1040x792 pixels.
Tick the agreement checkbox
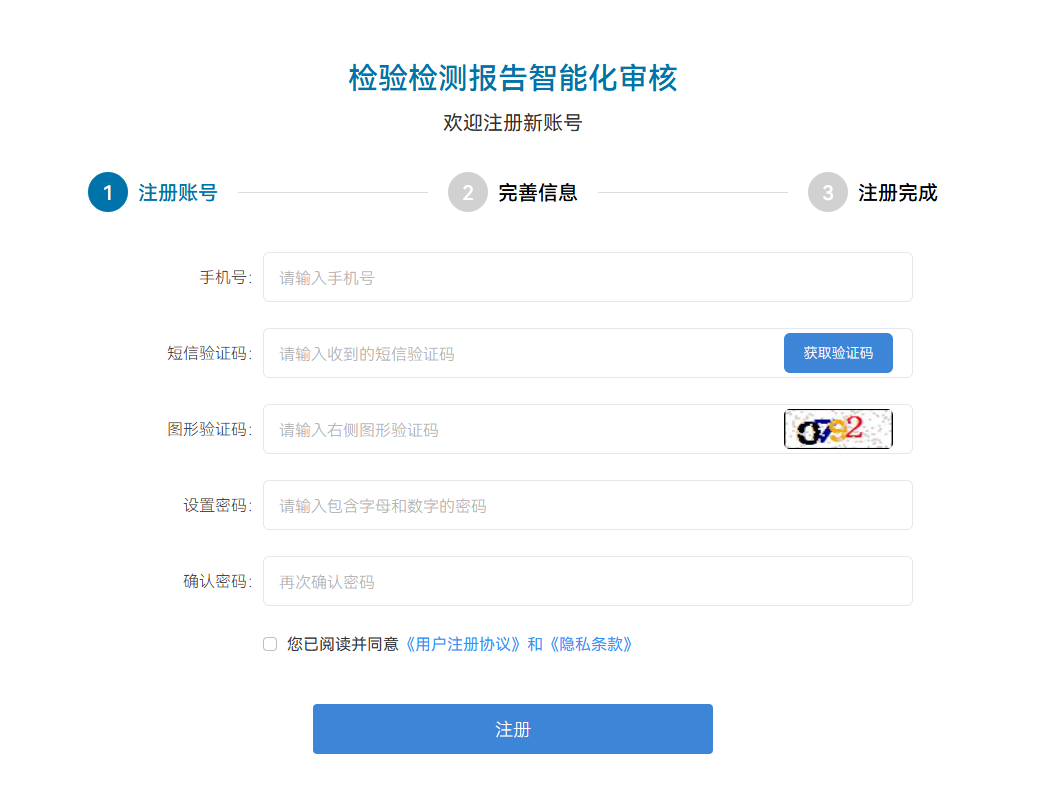(x=270, y=644)
